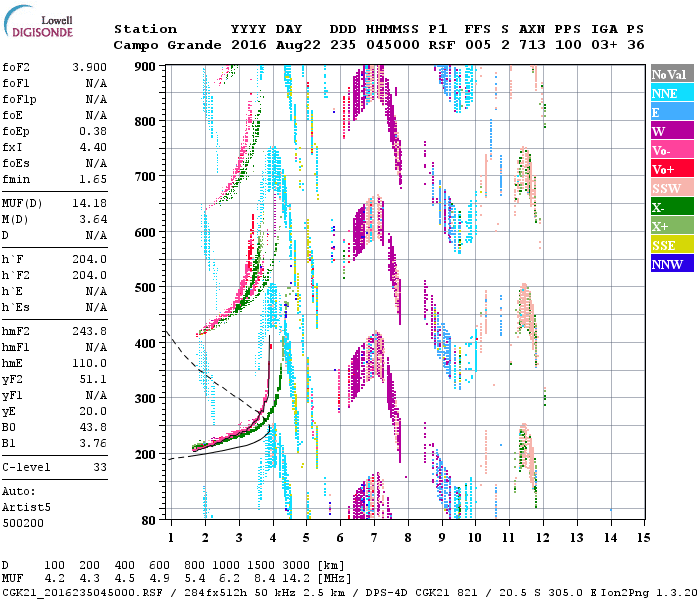Click the MUF 14.2 value for 3000 km
The image size is (700, 600).
click(x=296, y=579)
